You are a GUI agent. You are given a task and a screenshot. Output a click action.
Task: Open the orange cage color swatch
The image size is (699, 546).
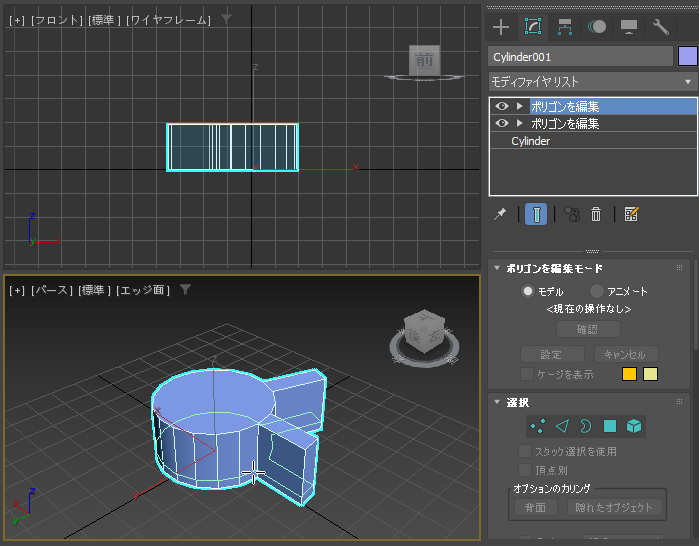click(629, 374)
